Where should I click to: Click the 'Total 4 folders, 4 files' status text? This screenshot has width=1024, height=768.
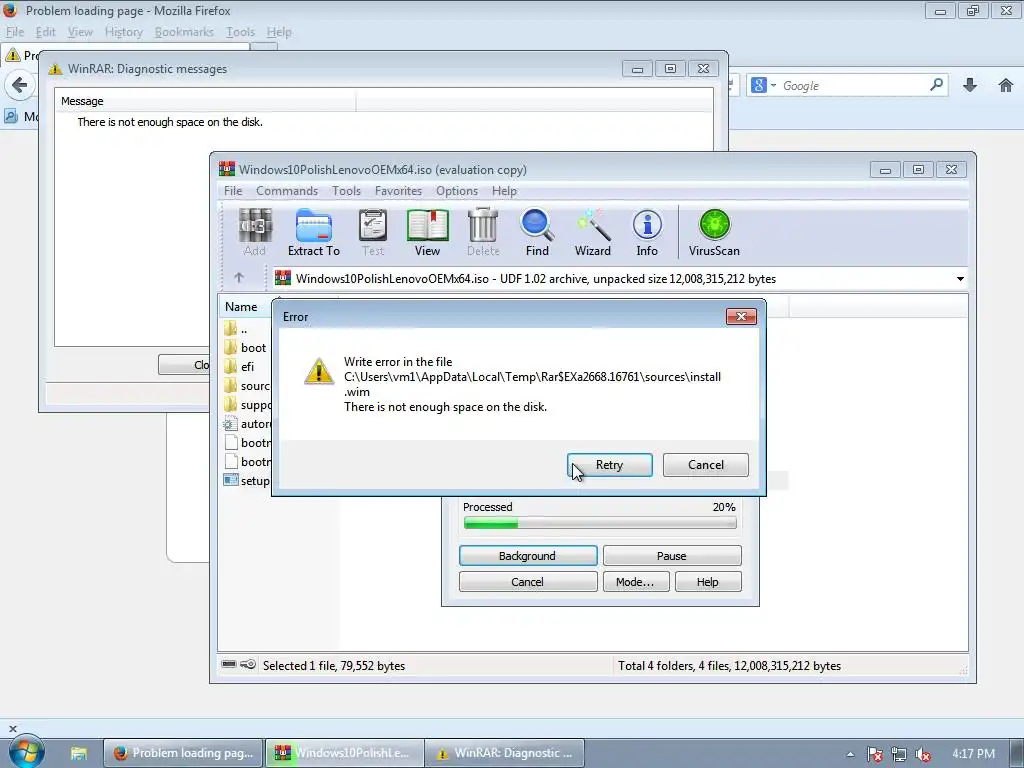coord(729,665)
